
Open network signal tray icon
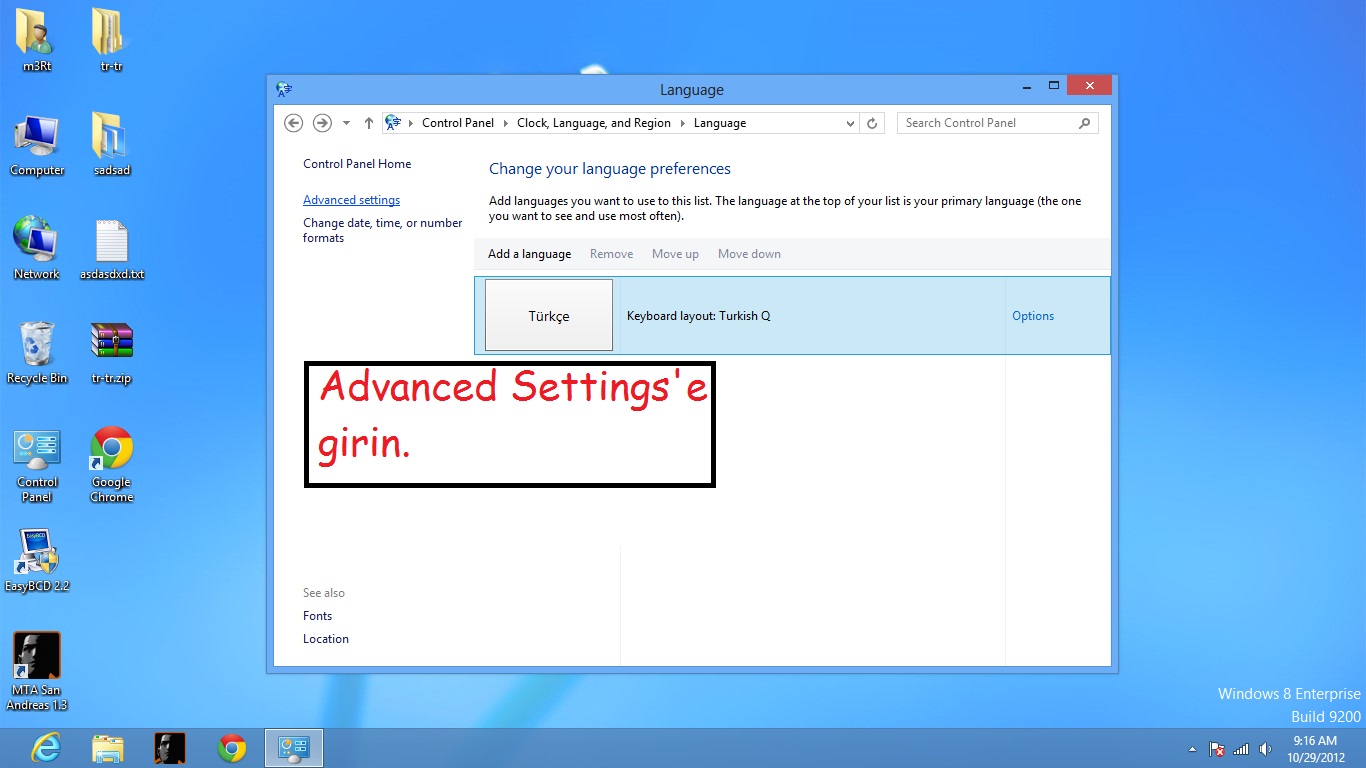tap(1241, 748)
